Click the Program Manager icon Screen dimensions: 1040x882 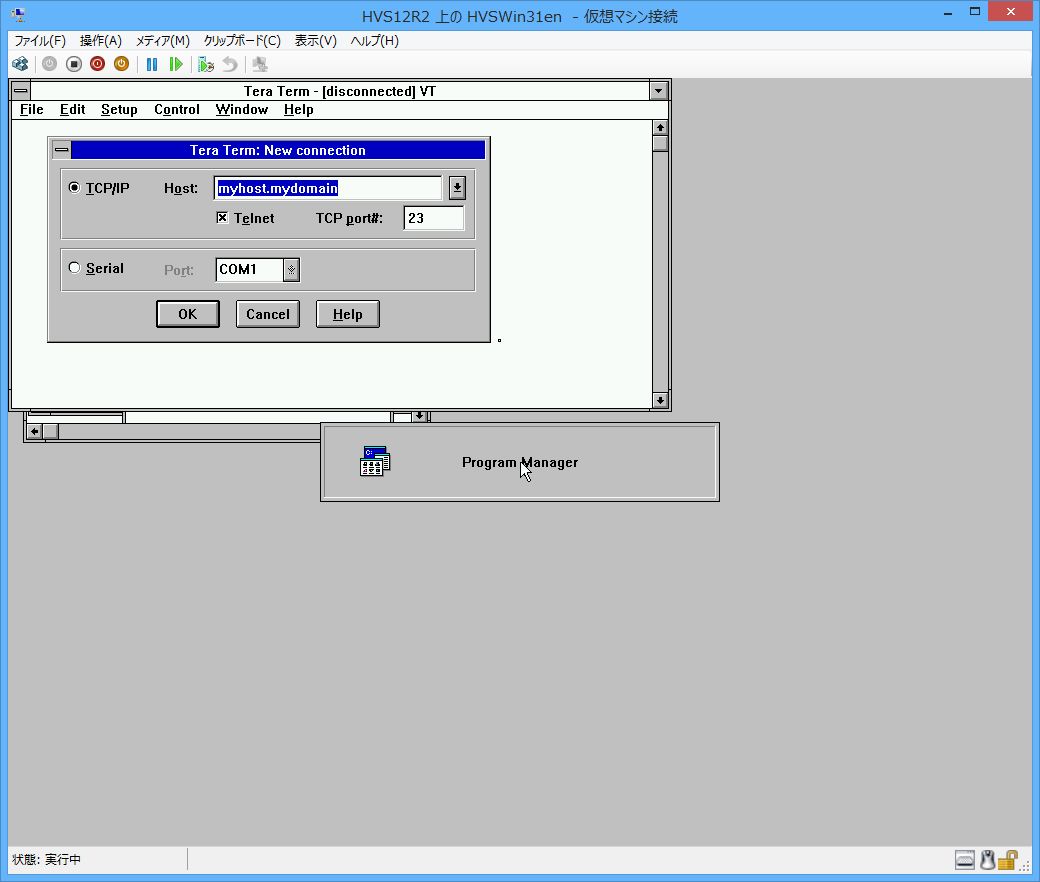tap(375, 462)
